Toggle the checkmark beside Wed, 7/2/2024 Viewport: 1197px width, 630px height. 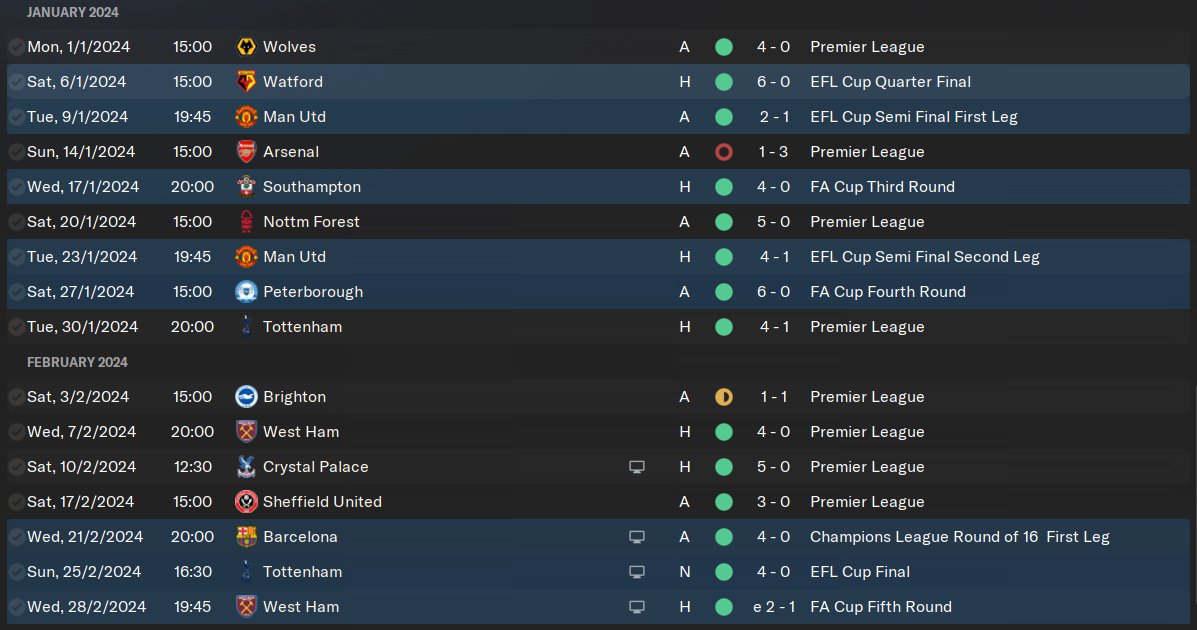tap(16, 432)
